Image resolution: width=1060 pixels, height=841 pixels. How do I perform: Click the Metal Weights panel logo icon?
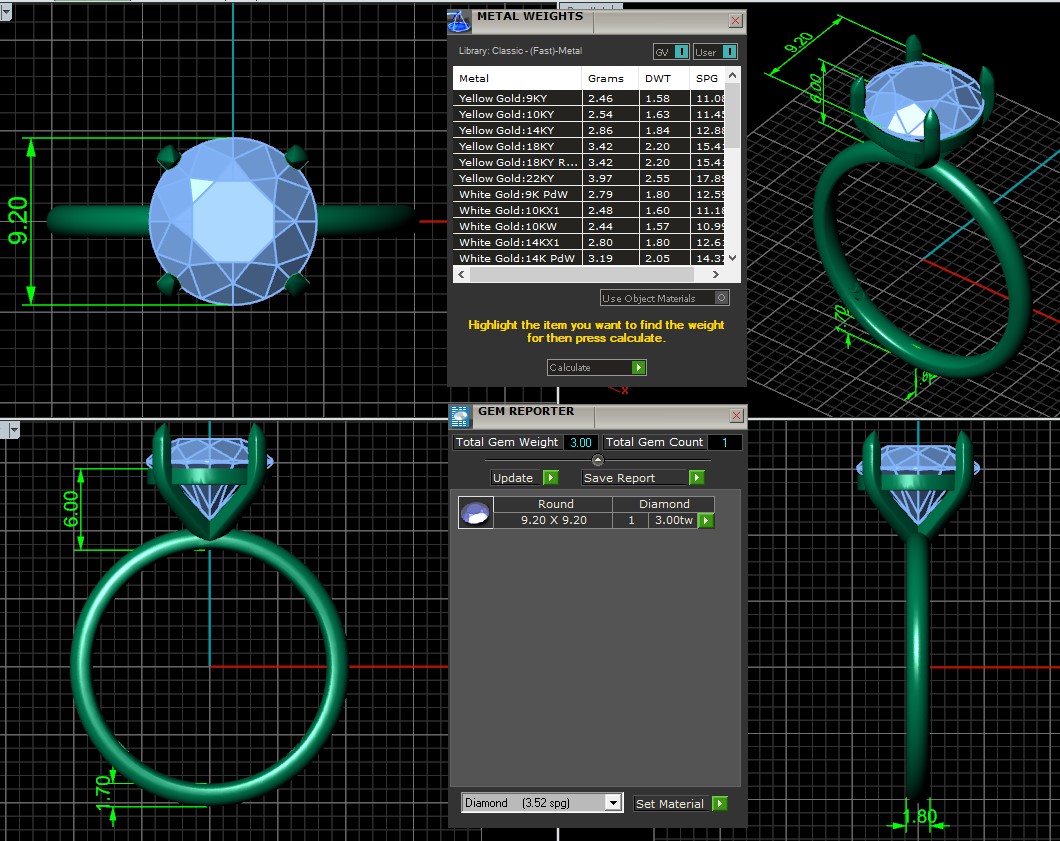coord(459,21)
